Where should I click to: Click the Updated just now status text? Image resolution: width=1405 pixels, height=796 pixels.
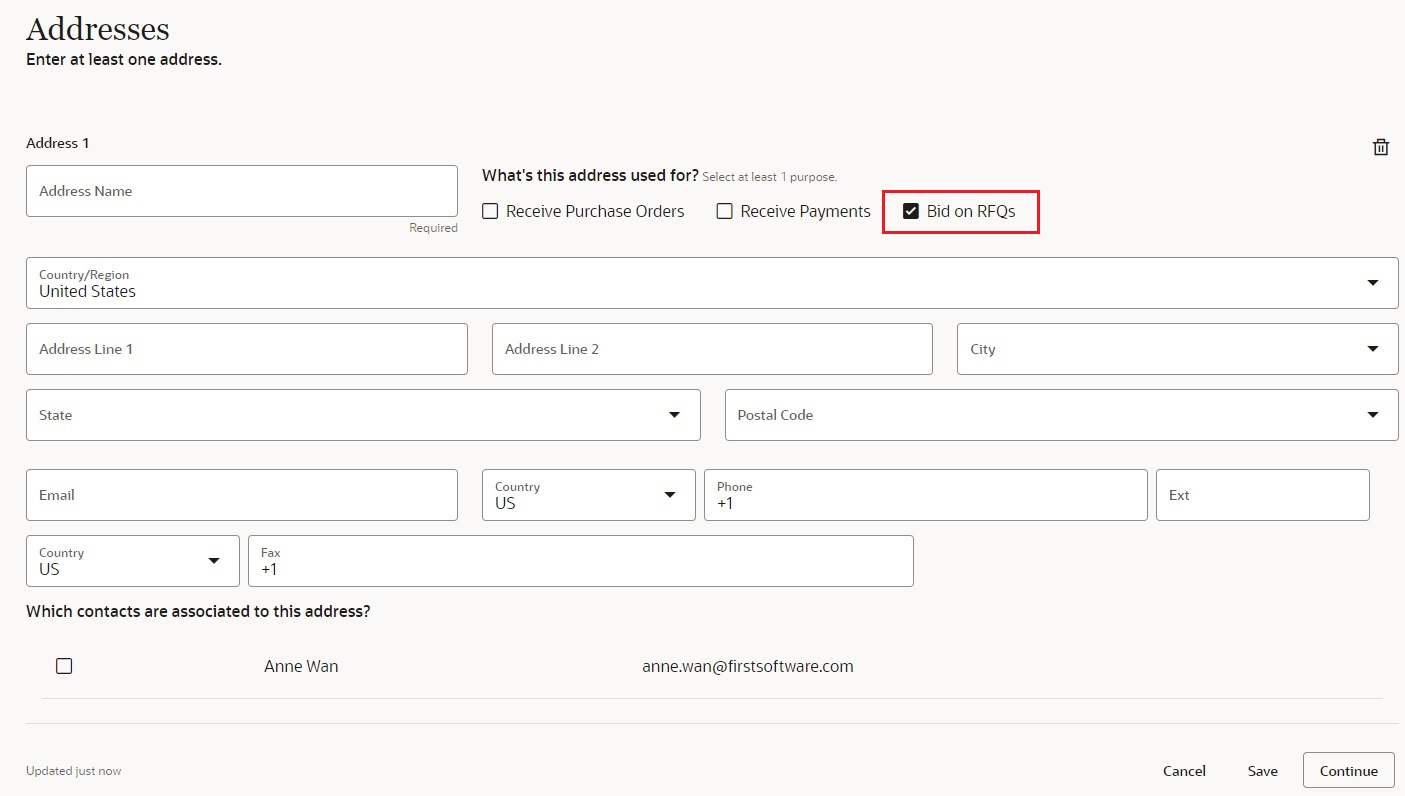(74, 771)
